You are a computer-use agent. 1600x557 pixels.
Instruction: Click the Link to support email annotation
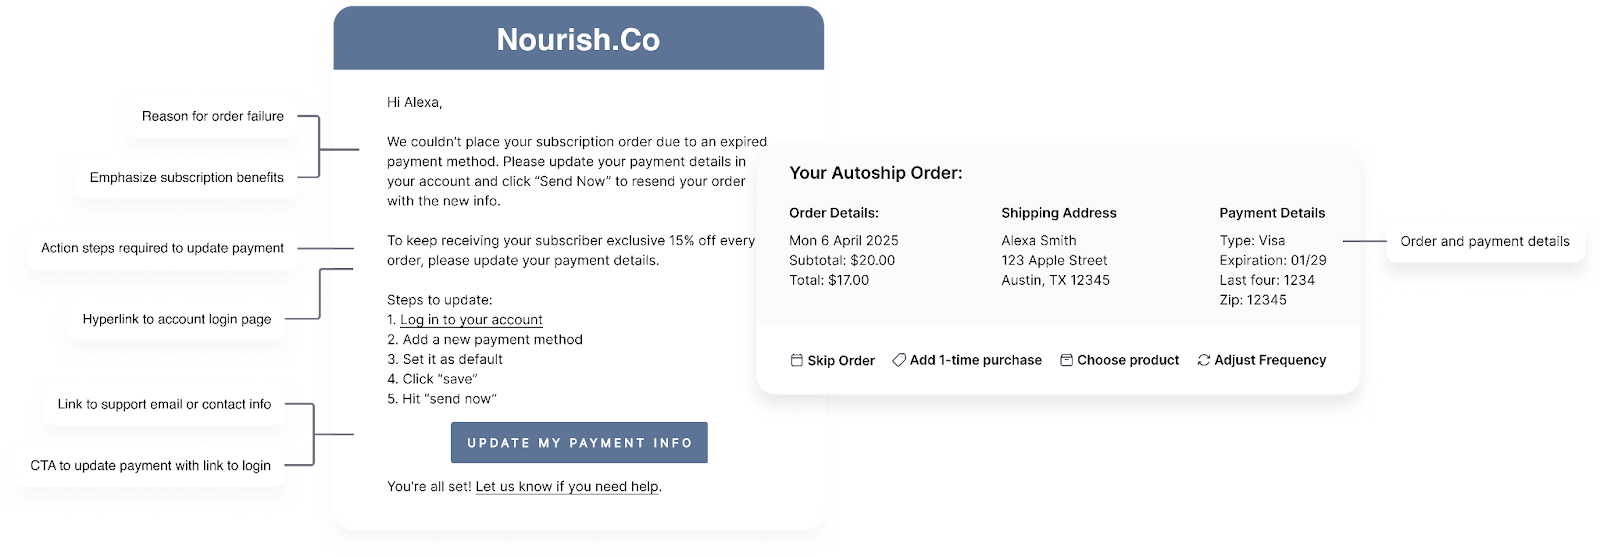(164, 405)
